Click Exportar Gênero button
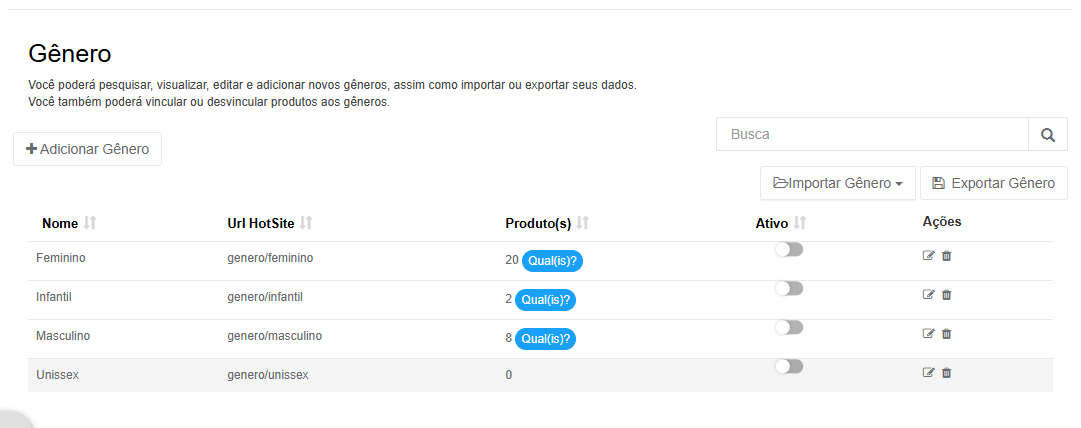This screenshot has height=428, width=1081. (993, 183)
